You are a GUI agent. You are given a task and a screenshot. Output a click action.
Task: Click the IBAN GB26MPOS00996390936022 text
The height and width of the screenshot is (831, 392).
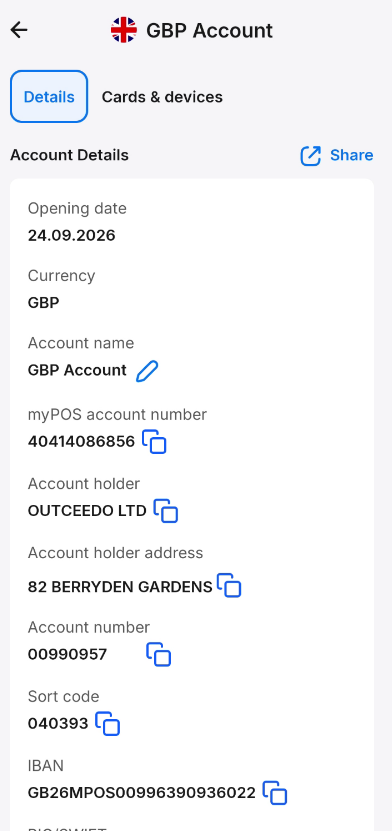point(141,793)
